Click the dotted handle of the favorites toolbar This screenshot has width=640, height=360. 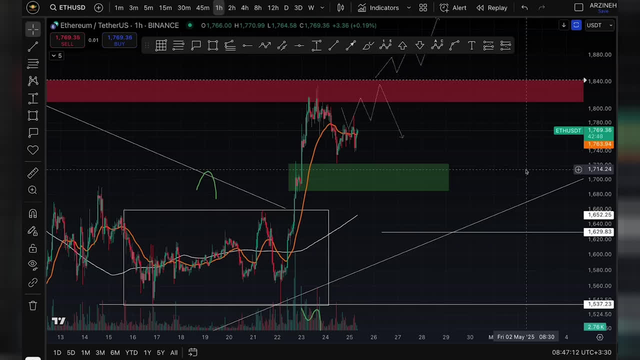click(x=147, y=46)
